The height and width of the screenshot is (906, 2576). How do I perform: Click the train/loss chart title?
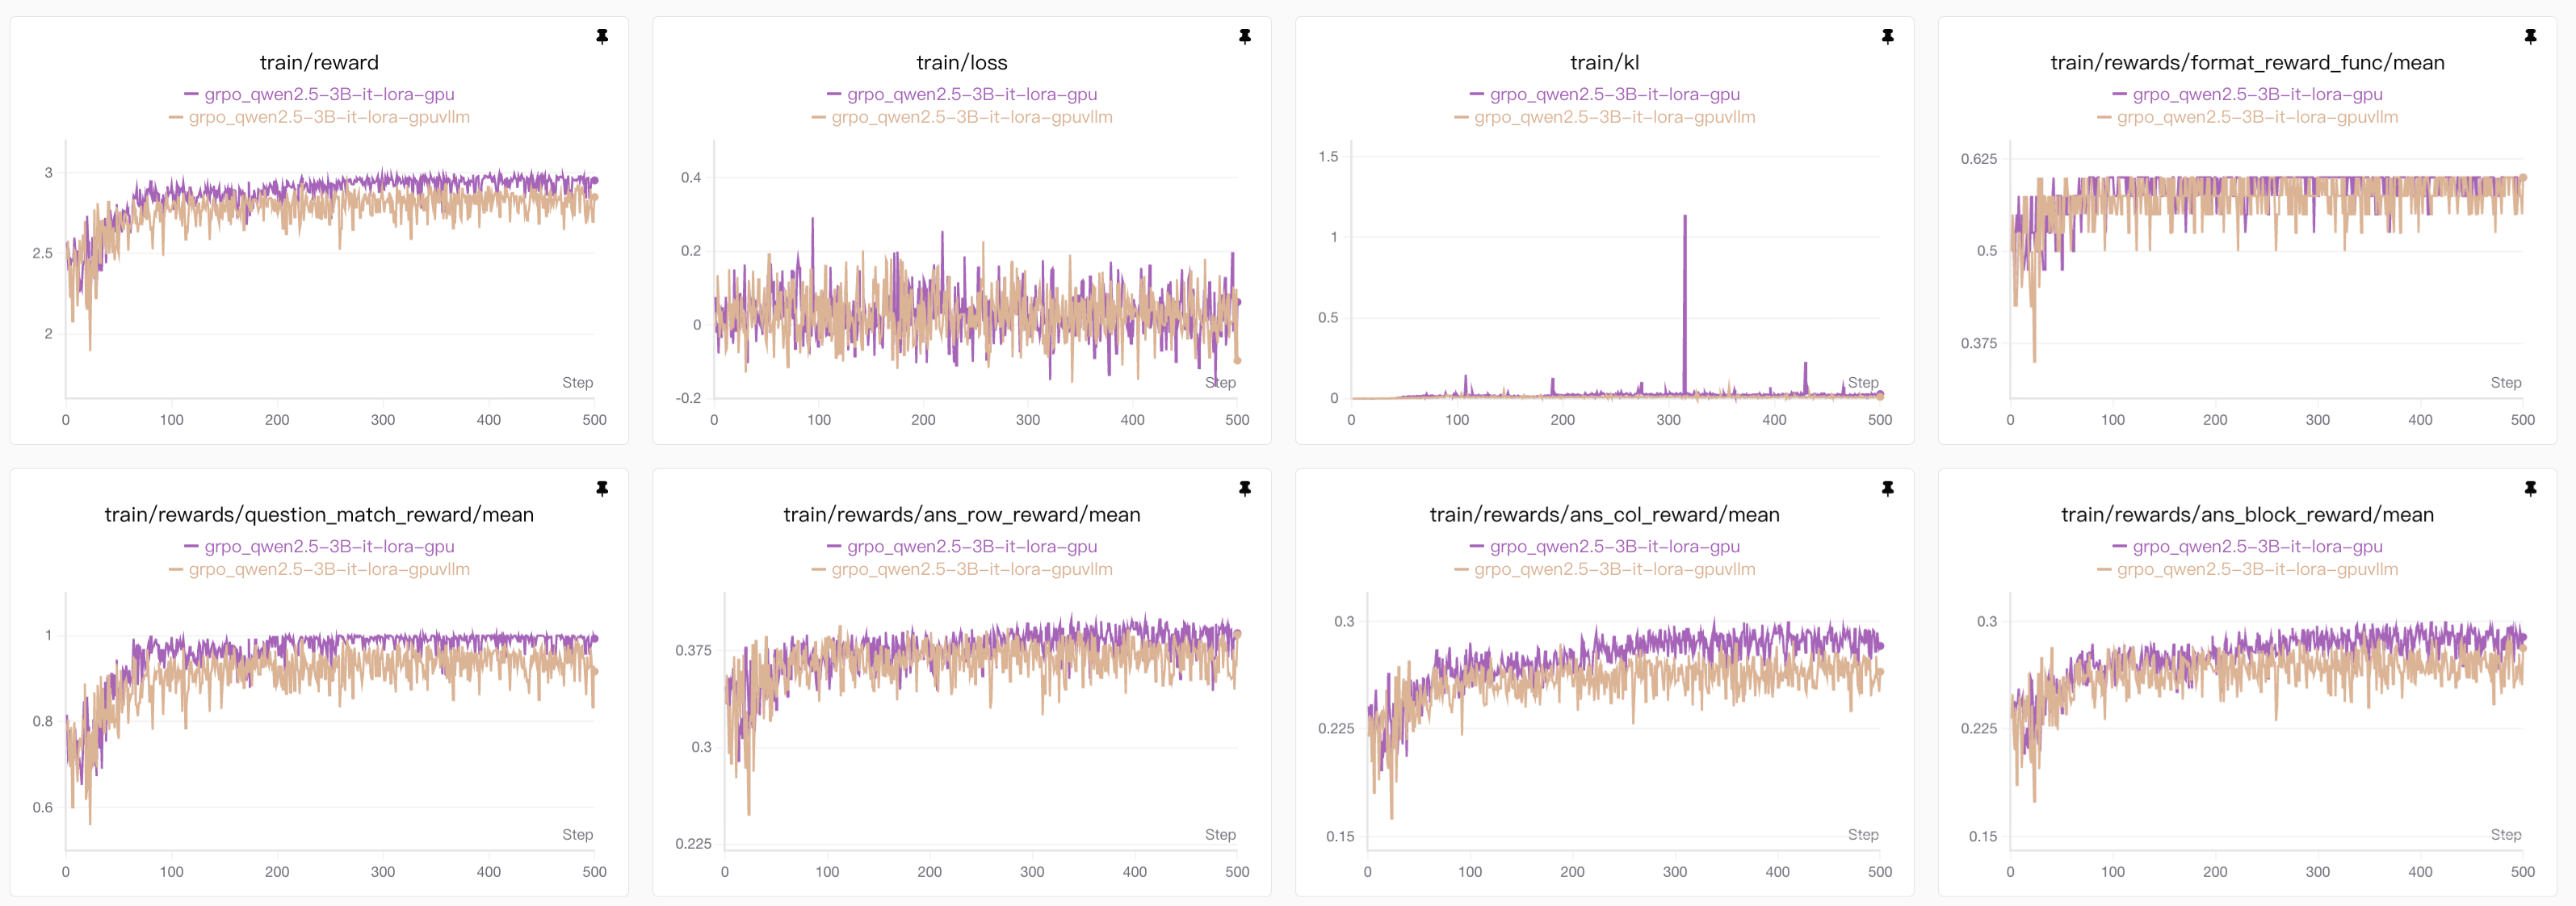click(961, 63)
